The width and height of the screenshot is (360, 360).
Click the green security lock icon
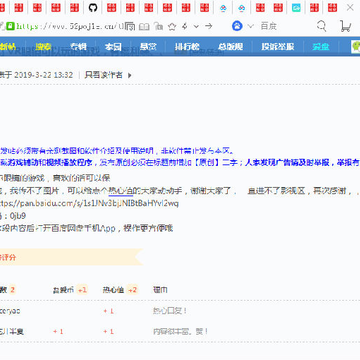[10, 26]
